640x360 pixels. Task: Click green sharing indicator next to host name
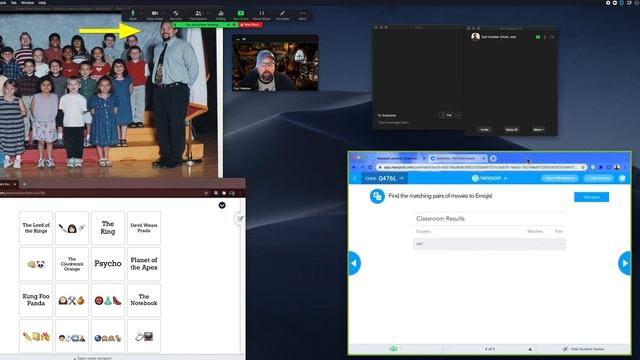click(x=538, y=37)
